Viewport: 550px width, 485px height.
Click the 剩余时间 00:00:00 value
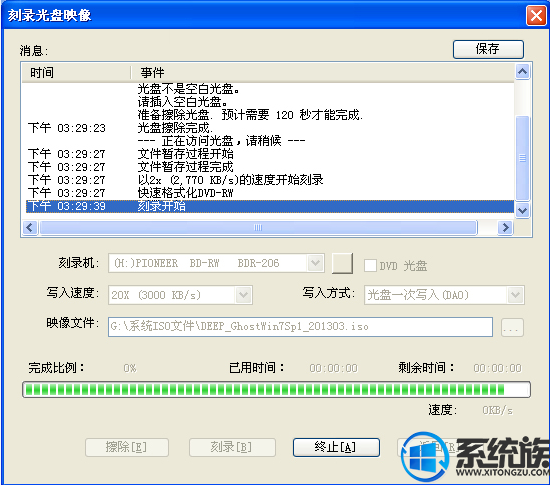[x=497, y=368]
